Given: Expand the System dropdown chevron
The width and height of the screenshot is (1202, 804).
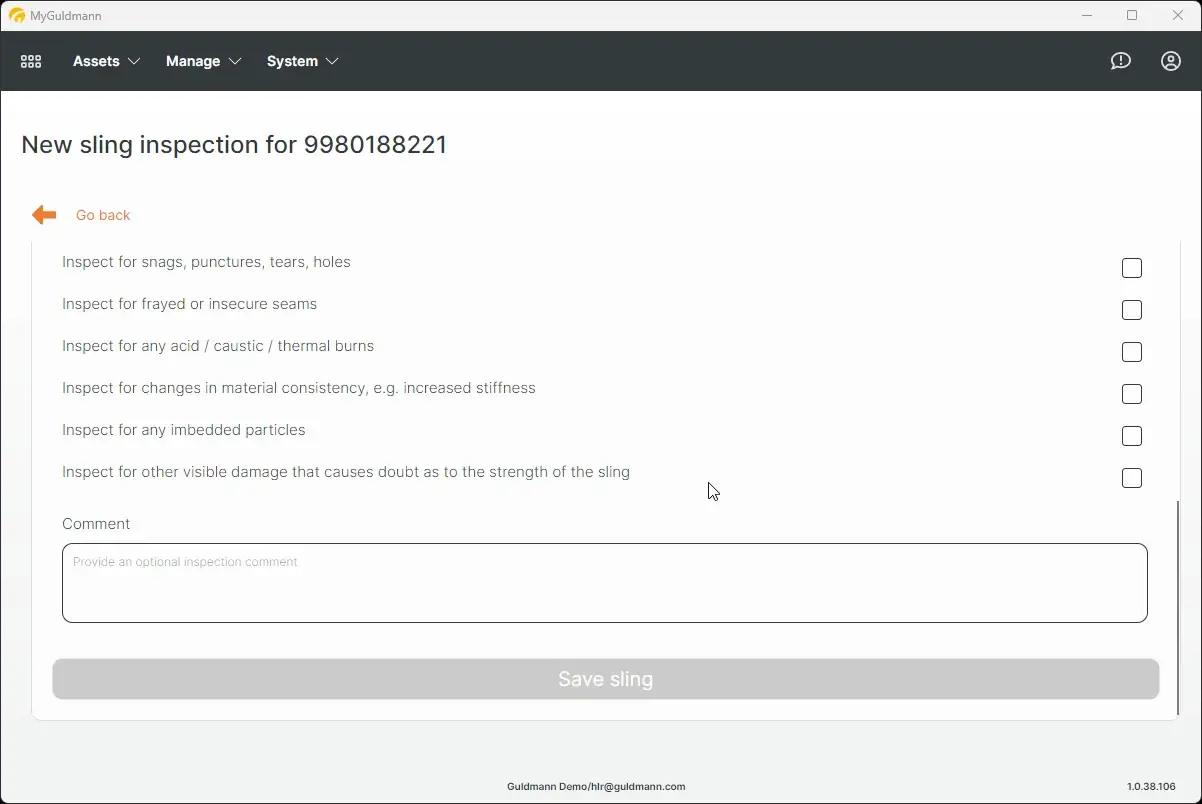Looking at the screenshot, I should coord(332,61).
